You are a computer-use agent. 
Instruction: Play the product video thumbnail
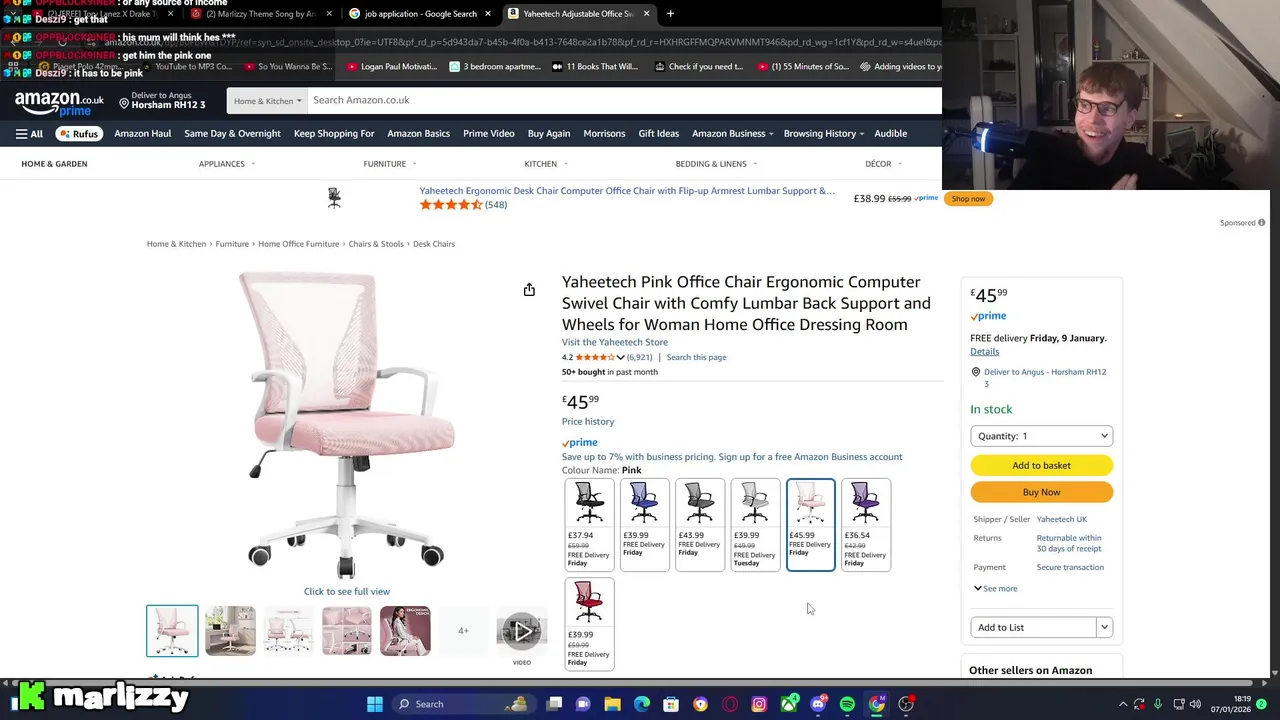pos(522,631)
